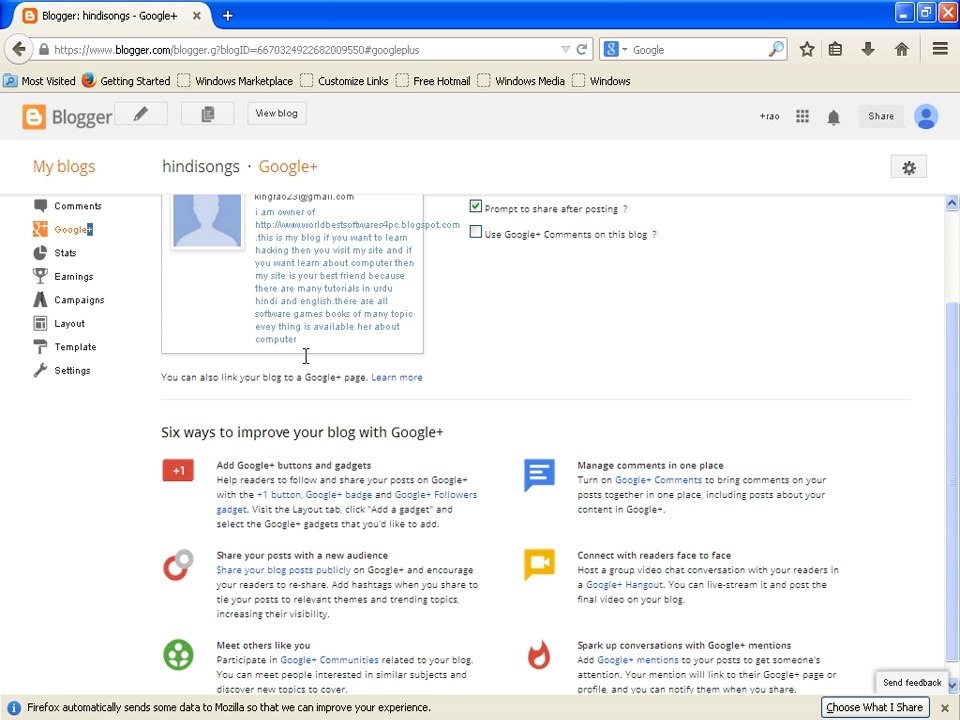The height and width of the screenshot is (720, 960).
Task: Click the Learn more link
Action: [x=397, y=377]
